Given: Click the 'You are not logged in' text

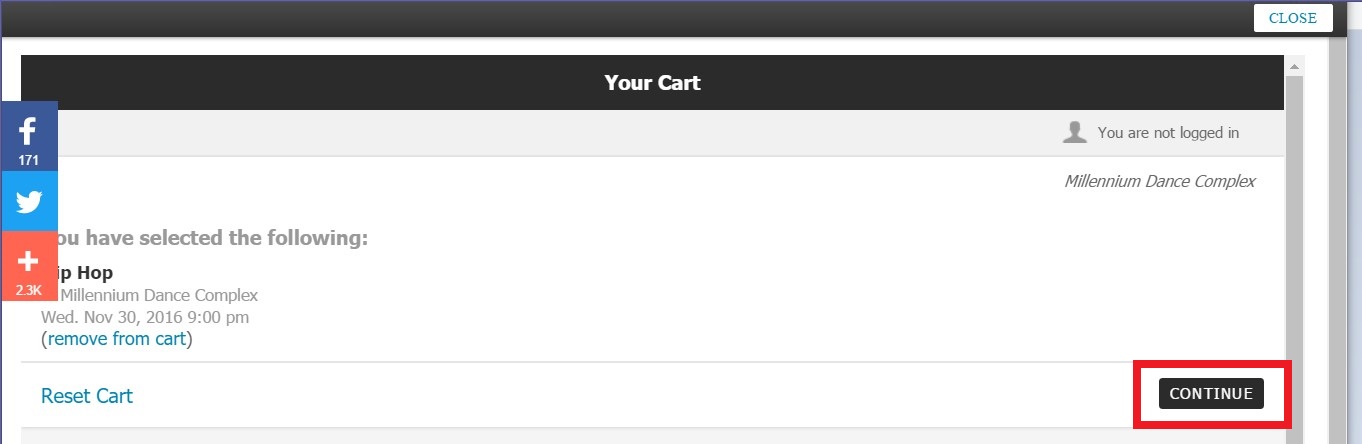Looking at the screenshot, I should pyautogui.click(x=1168, y=132).
